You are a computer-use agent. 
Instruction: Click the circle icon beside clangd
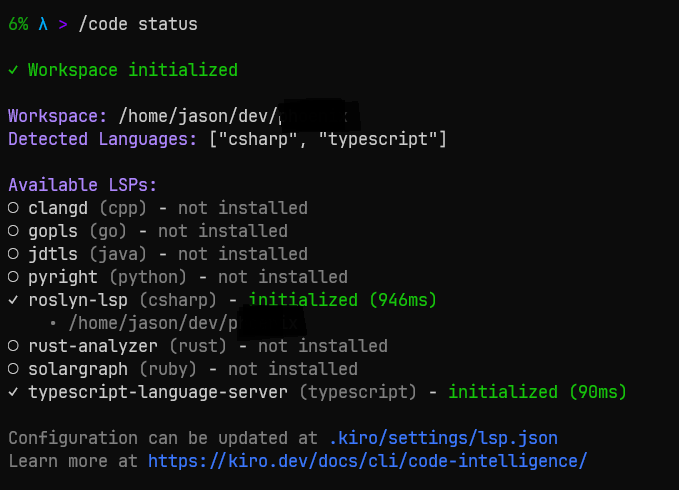pos(13,208)
